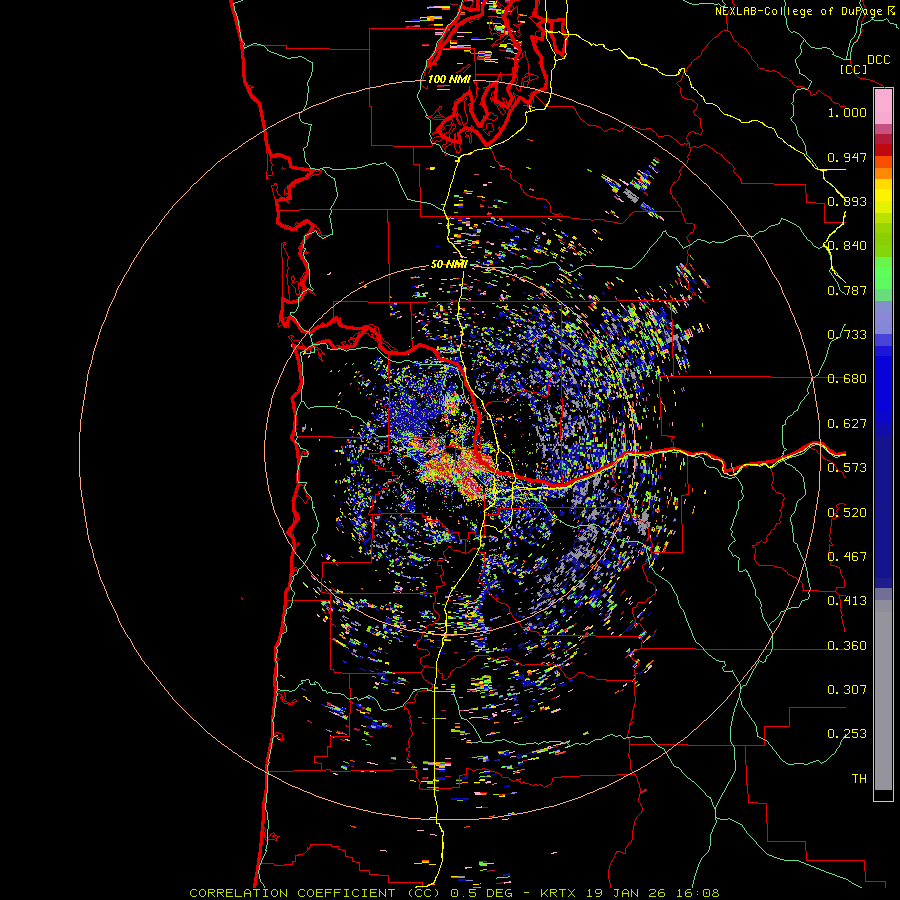Click the DCC label above color bar
Screen dimensions: 900x900
[x=878, y=60]
